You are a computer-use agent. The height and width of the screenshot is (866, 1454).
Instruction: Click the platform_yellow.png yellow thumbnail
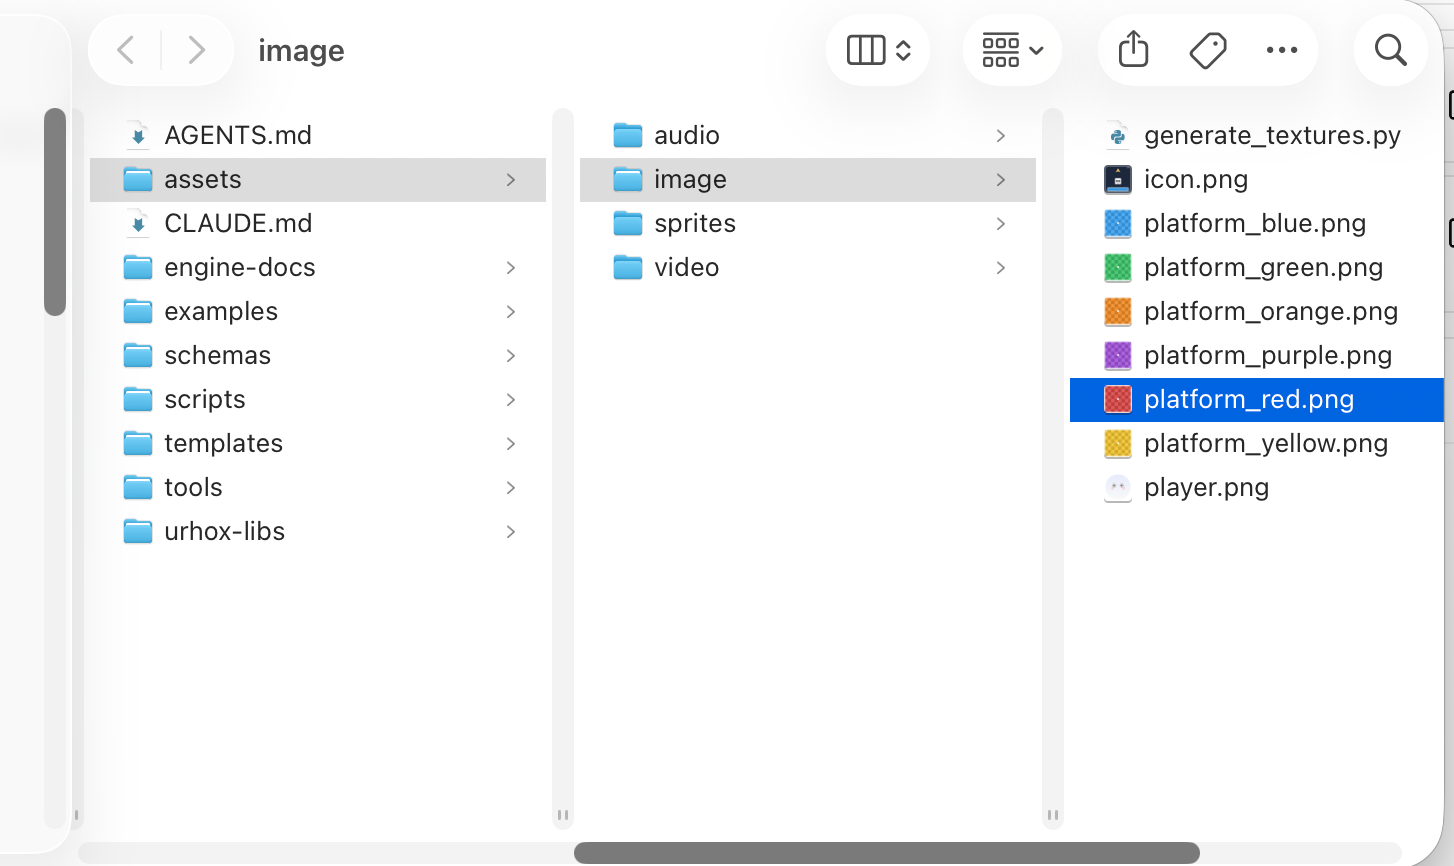coord(1118,443)
